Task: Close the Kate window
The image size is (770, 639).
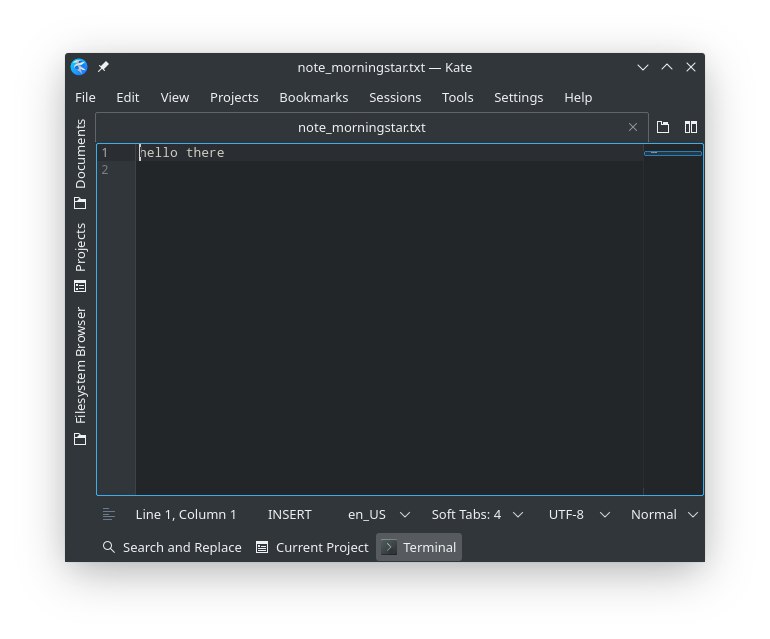Action: (x=690, y=67)
